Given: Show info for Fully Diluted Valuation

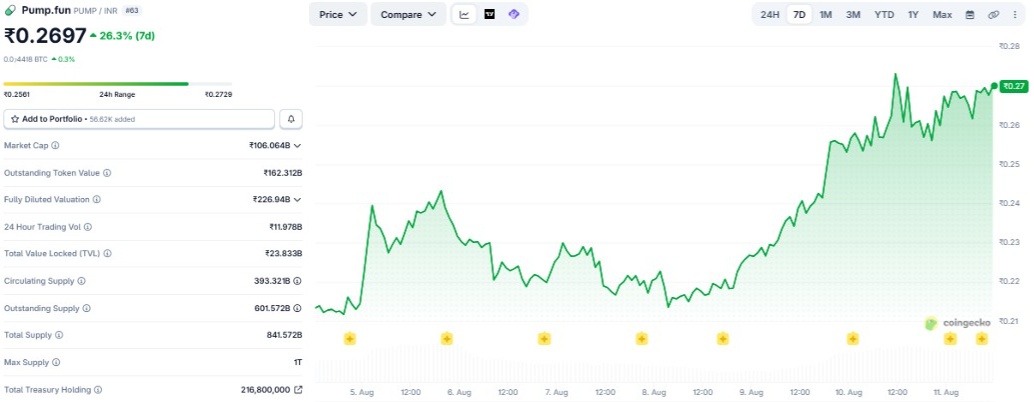Looking at the screenshot, I should tap(96, 199).
